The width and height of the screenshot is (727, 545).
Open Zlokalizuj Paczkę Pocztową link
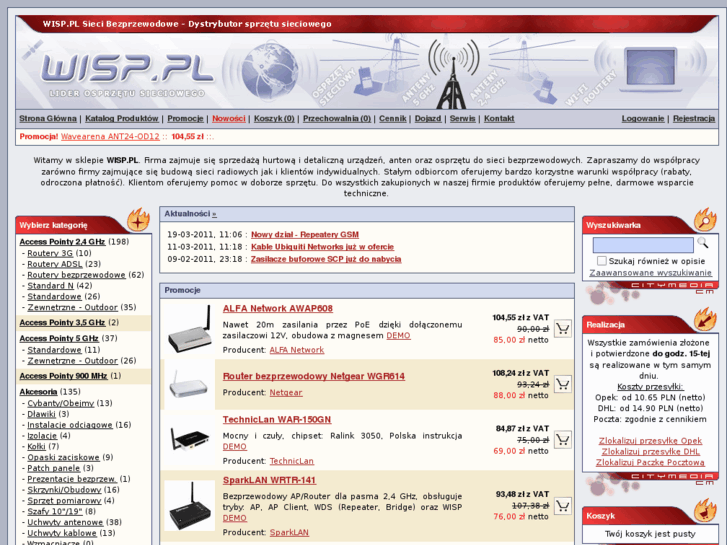650,462
